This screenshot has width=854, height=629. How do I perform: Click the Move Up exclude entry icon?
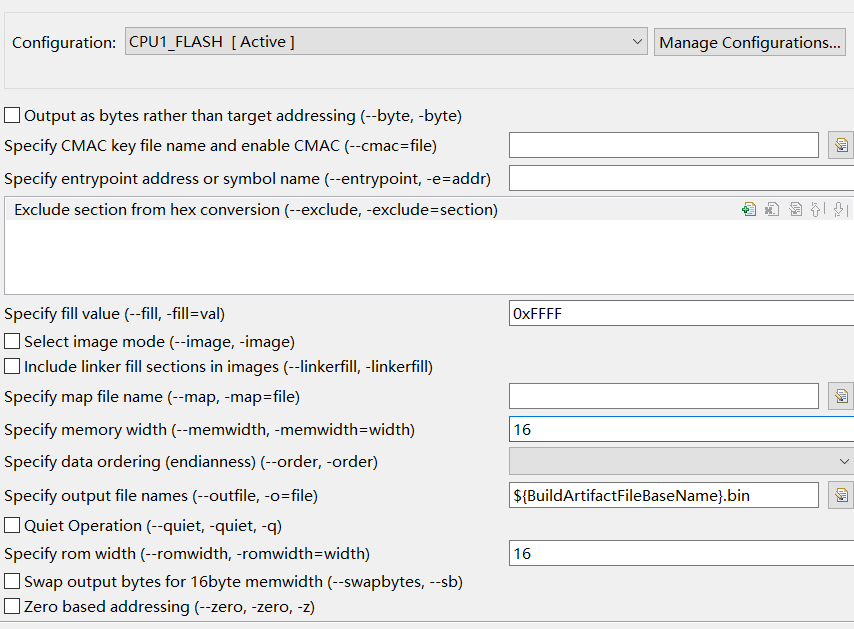[817, 210]
